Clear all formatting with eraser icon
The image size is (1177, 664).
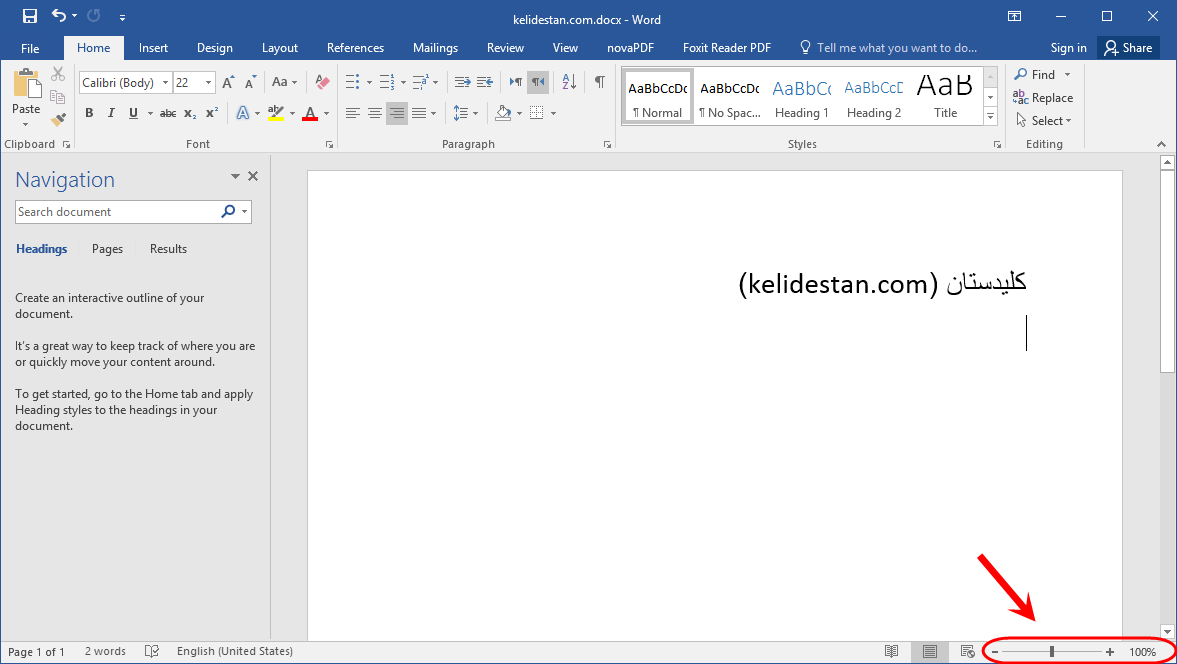click(x=322, y=83)
